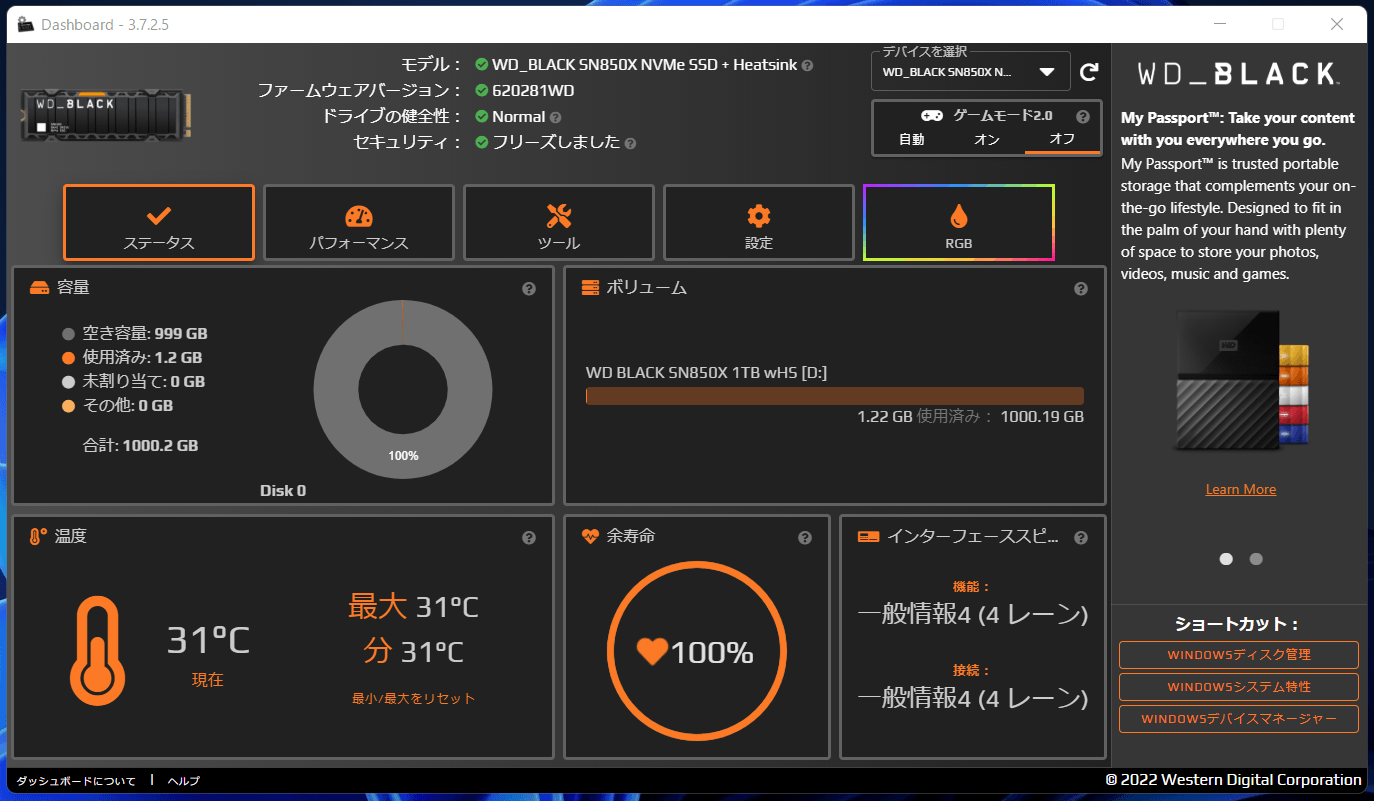Open WINDOWSシステム特性 shortcut

click(1239, 687)
